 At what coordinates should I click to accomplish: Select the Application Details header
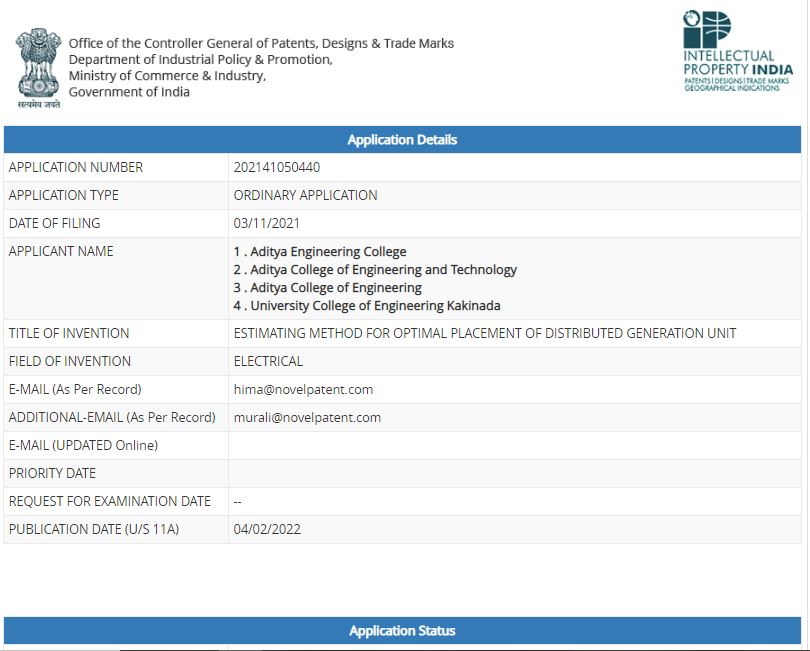[x=402, y=140]
